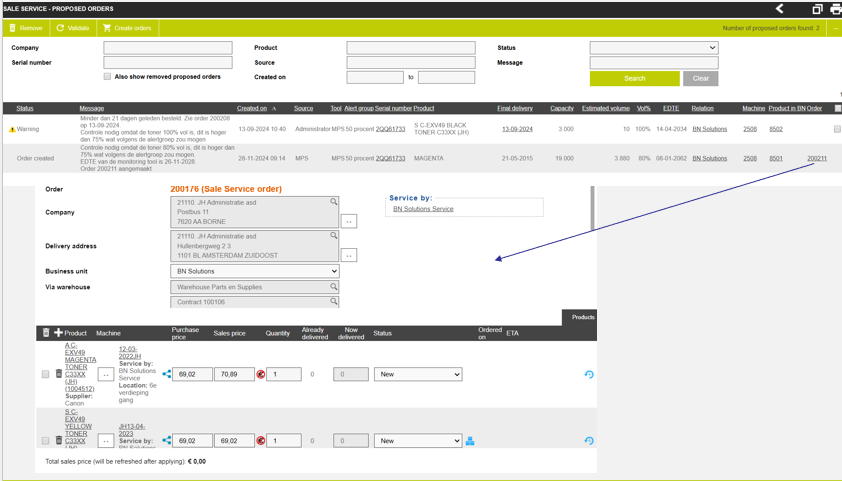This screenshot has height=481, width=842.
Task: Click red icon next to sales price 70,89
Action: point(261,374)
